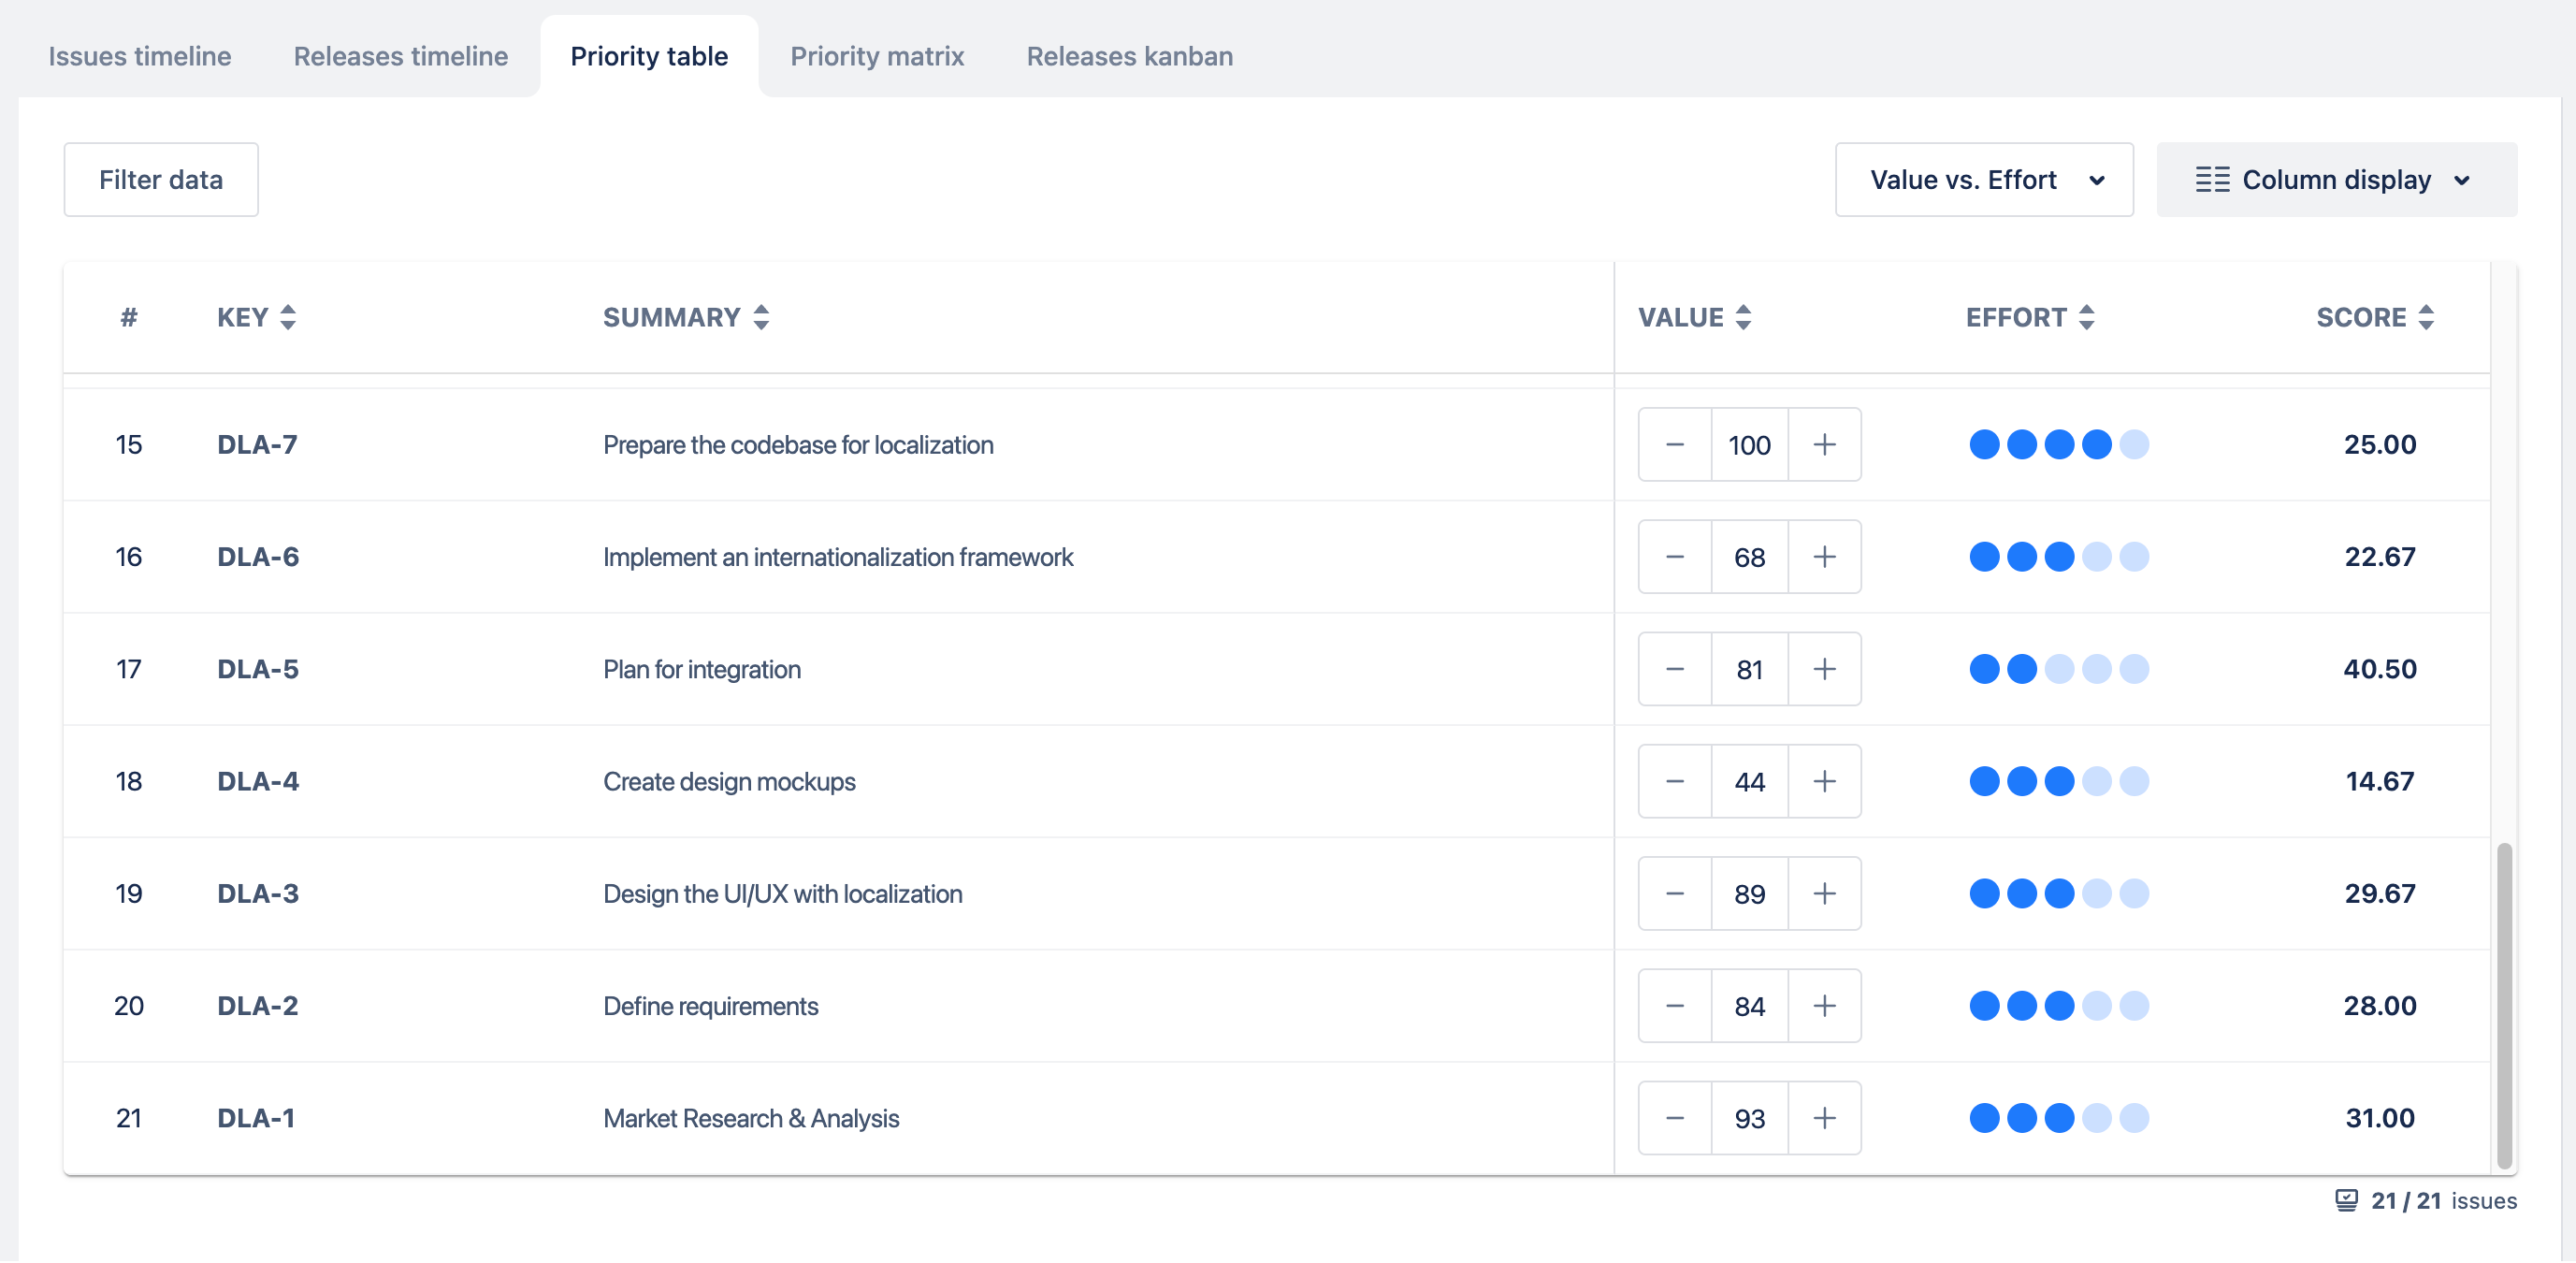
Task: Open issue link DLA-3
Action: 258,893
